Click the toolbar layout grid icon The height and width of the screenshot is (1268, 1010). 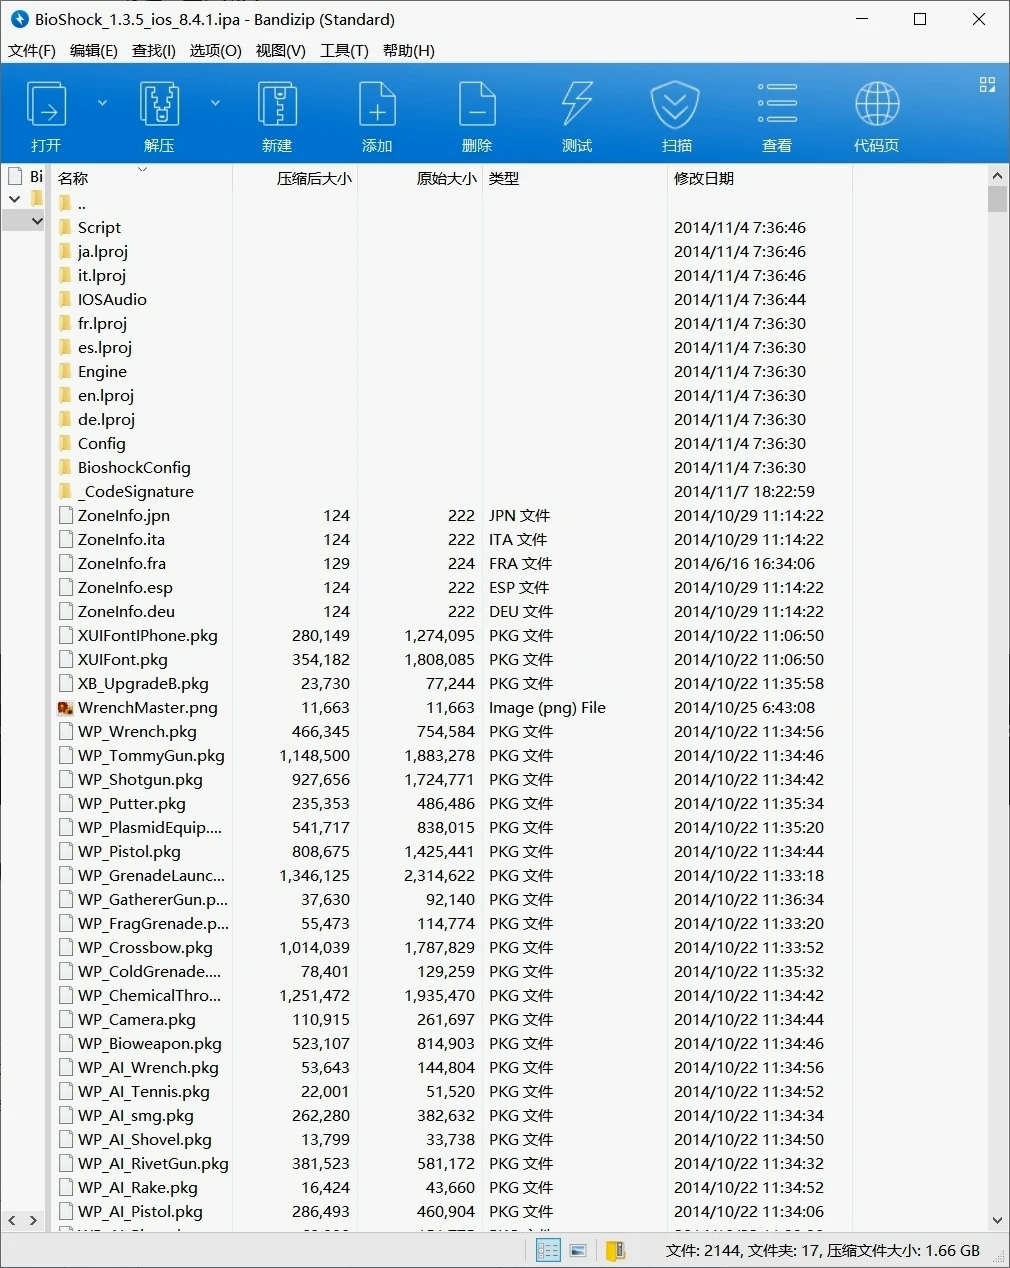click(x=987, y=85)
